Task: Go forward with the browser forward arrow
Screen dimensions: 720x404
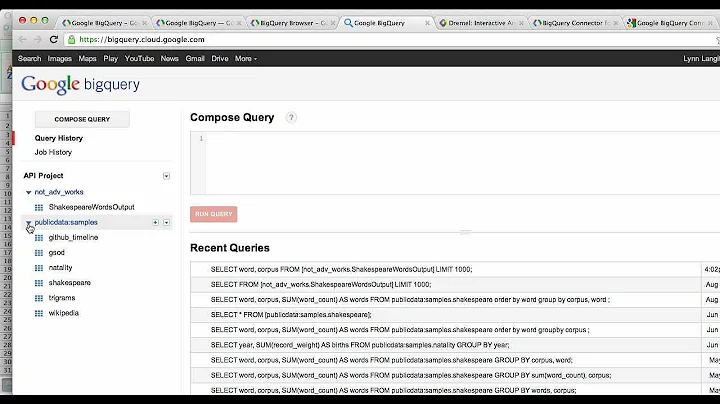Action: (38, 39)
